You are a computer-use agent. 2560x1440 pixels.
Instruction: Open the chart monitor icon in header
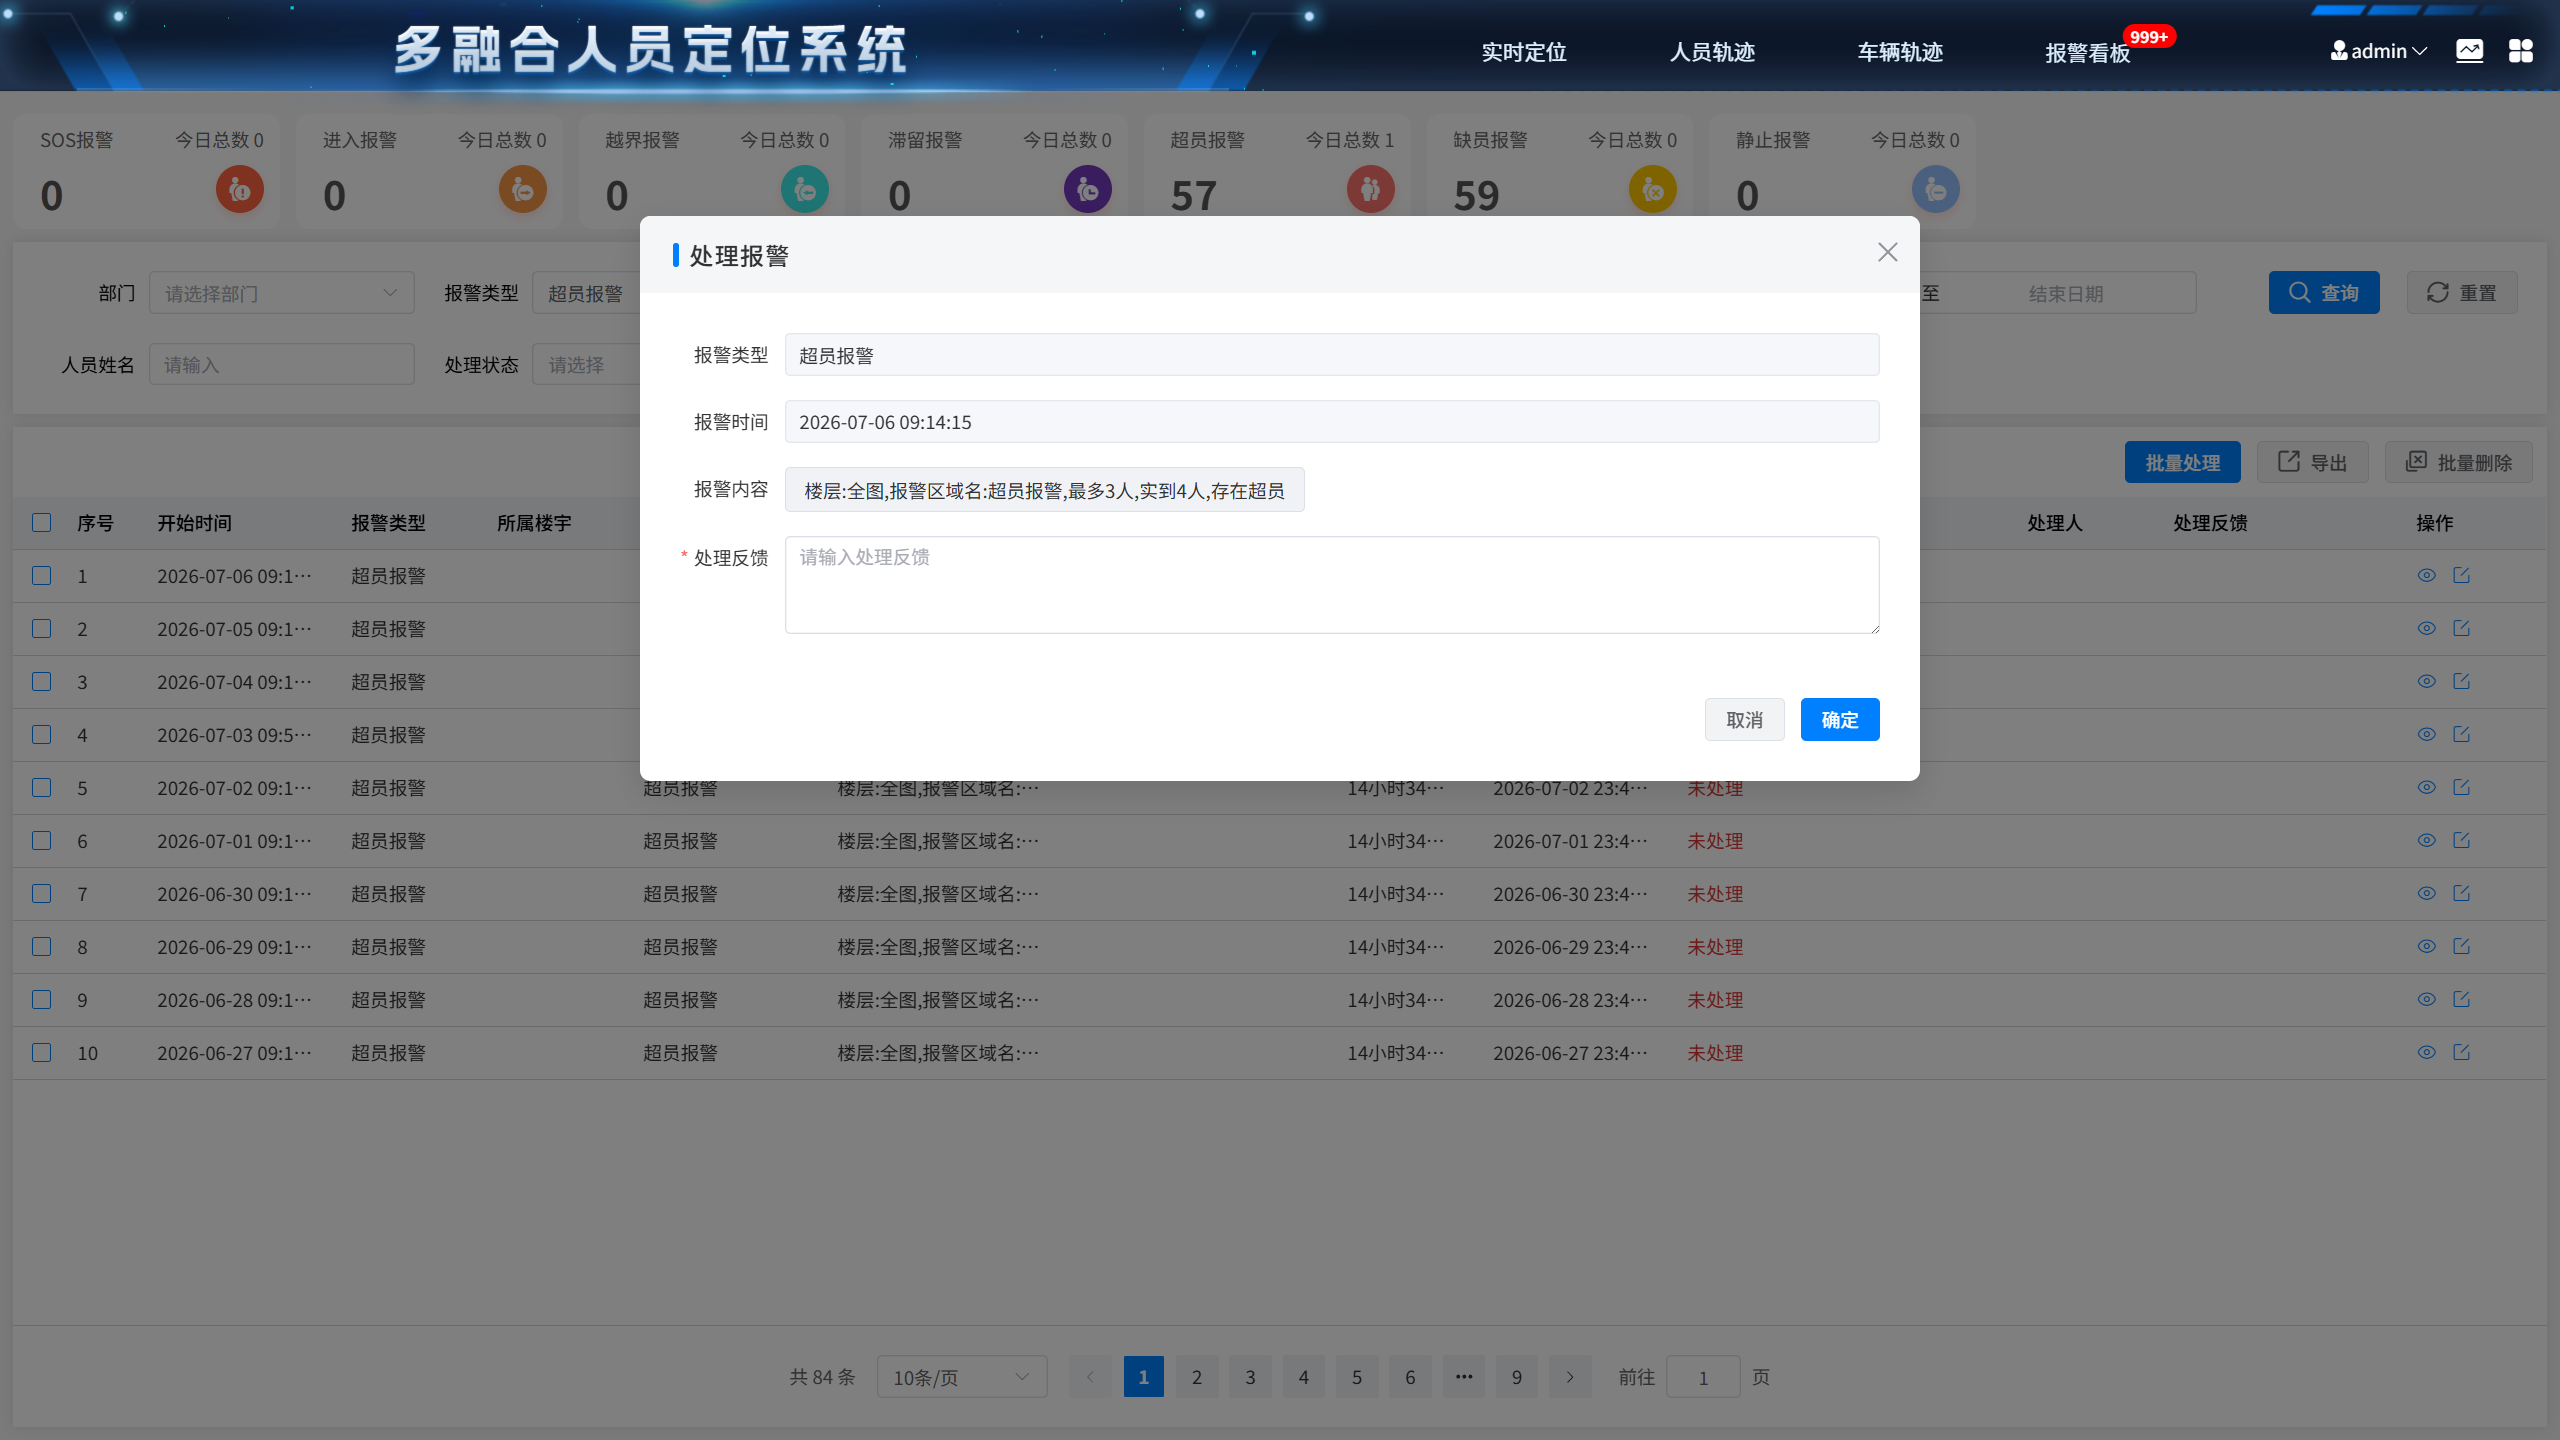point(2469,51)
